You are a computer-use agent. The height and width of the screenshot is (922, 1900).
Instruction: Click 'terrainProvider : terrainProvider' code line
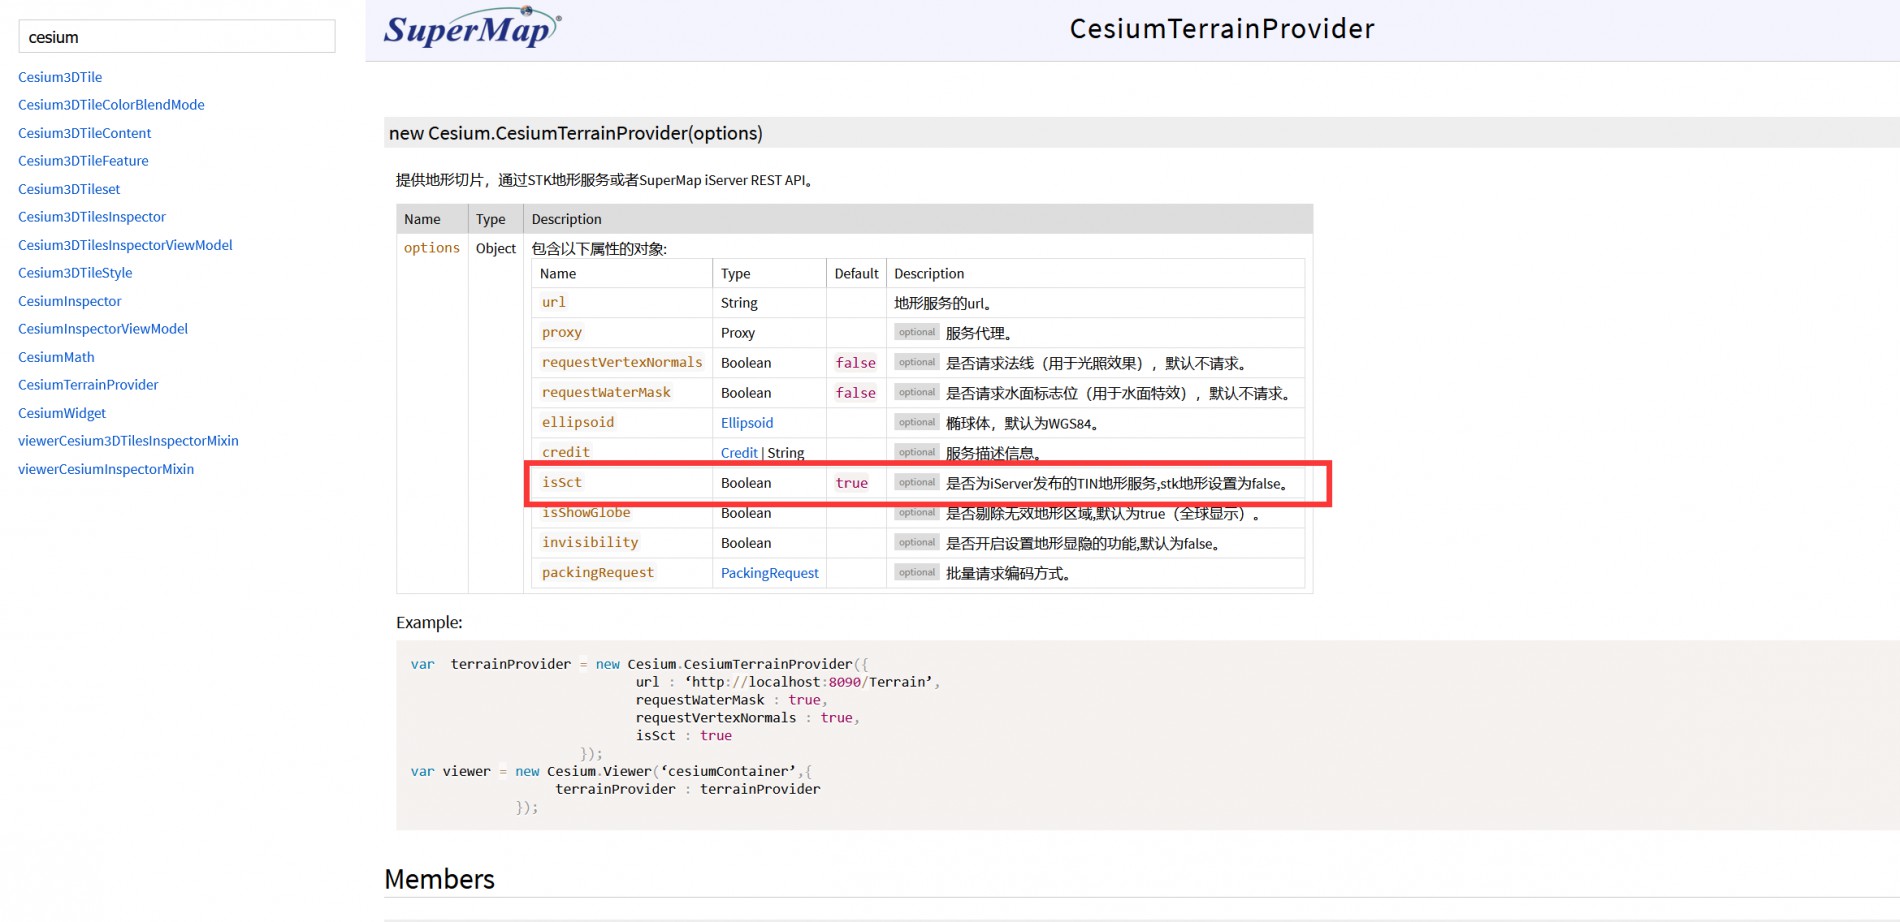688,789
